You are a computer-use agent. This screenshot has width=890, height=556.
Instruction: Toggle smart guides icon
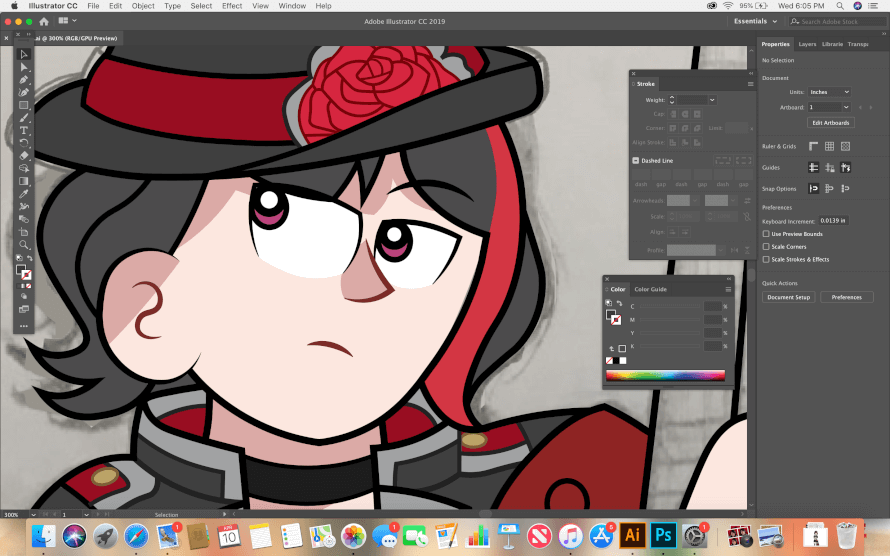click(x=845, y=167)
